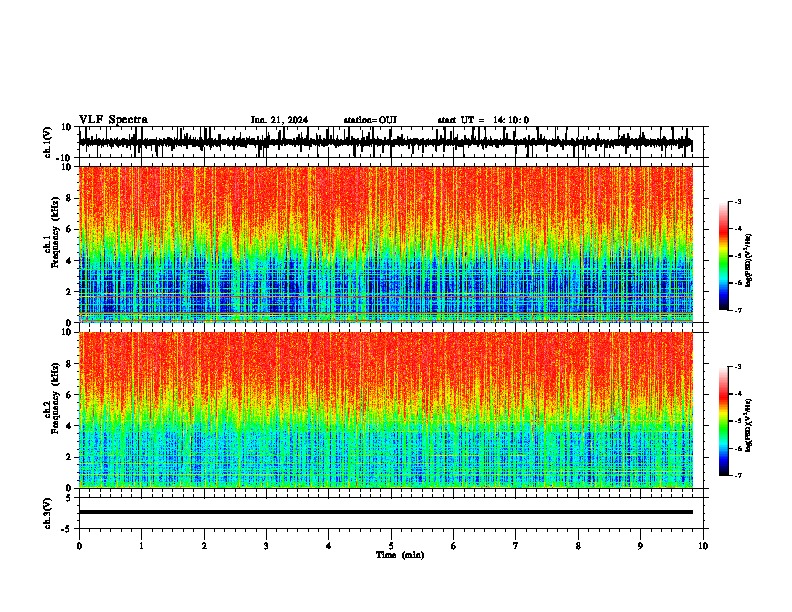Click the 'ch.3(V)' axis label
Viewport: 792px width, 612px height.
pyautogui.click(x=48, y=513)
